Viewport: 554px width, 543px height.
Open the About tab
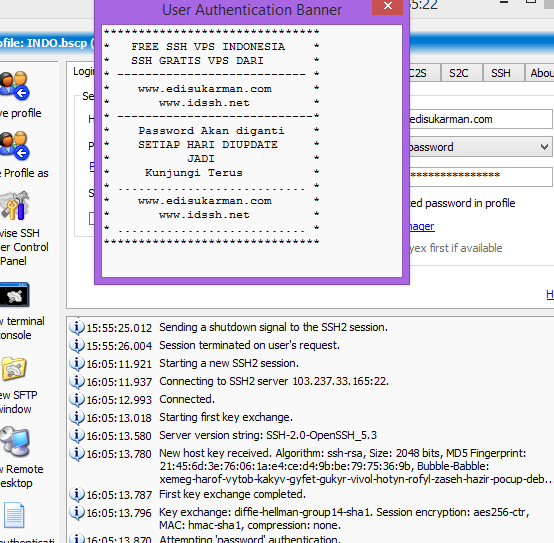click(x=541, y=73)
